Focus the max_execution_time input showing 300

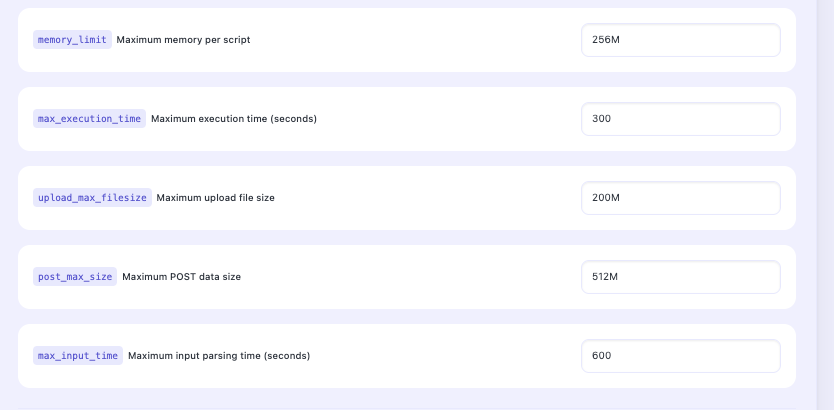pos(680,119)
